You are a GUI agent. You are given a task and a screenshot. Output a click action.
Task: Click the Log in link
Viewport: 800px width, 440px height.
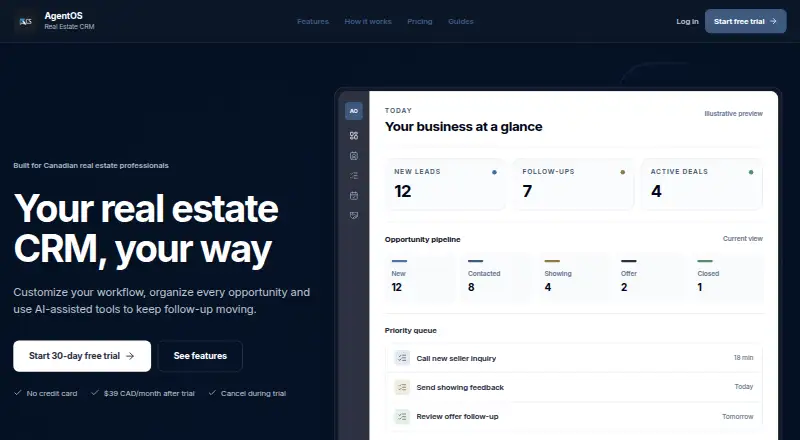(x=687, y=21)
